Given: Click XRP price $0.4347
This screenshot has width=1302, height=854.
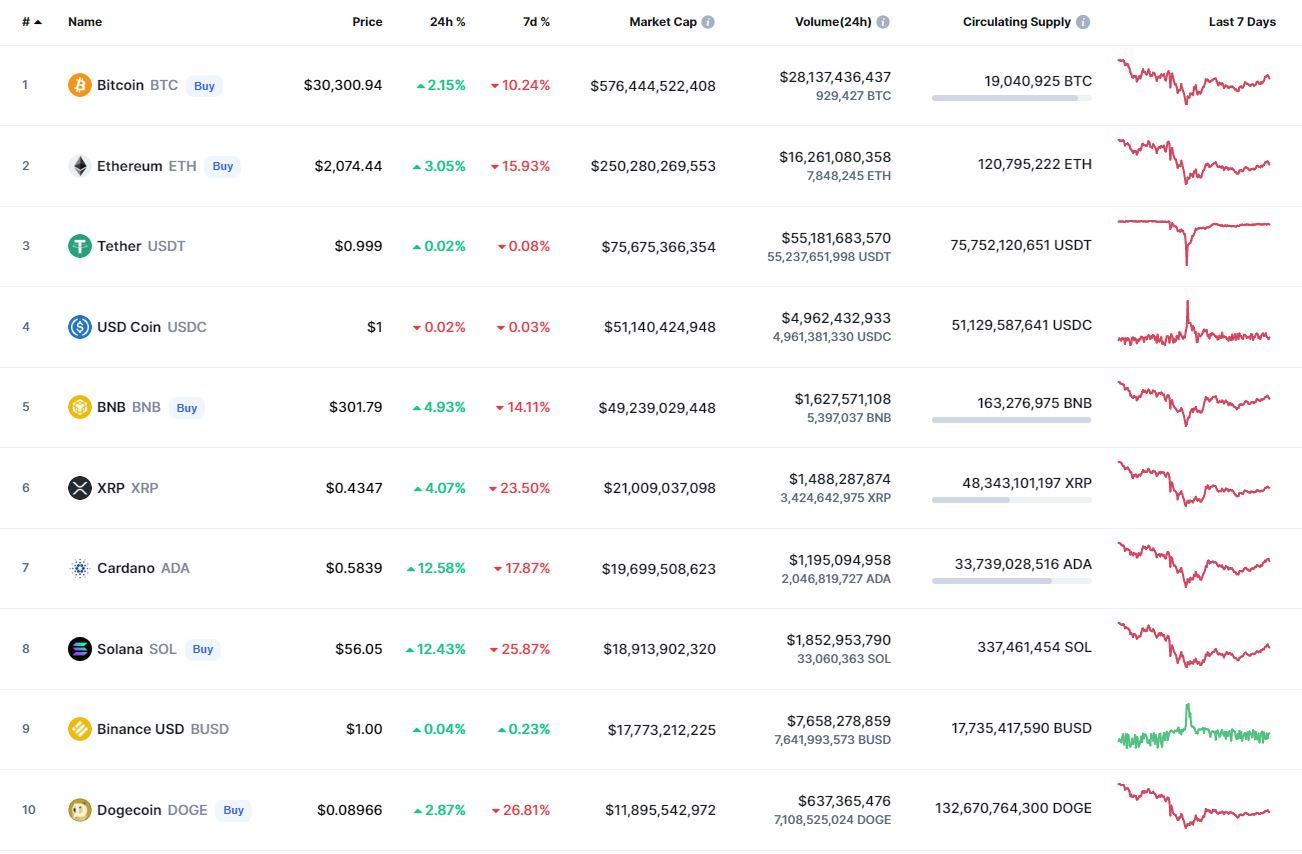Looking at the screenshot, I should coord(354,488).
